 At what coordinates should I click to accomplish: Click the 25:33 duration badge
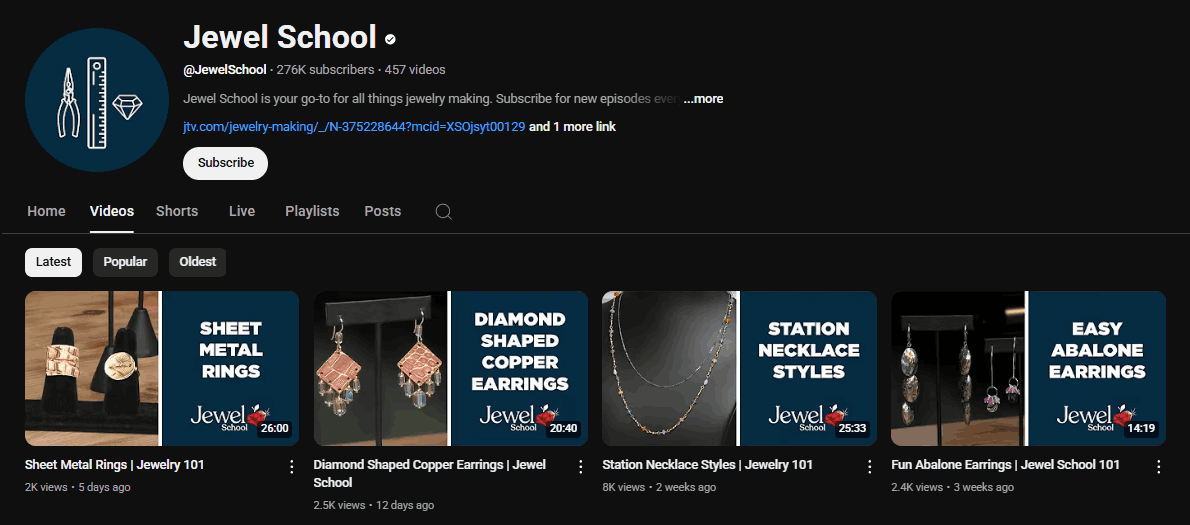[852, 429]
